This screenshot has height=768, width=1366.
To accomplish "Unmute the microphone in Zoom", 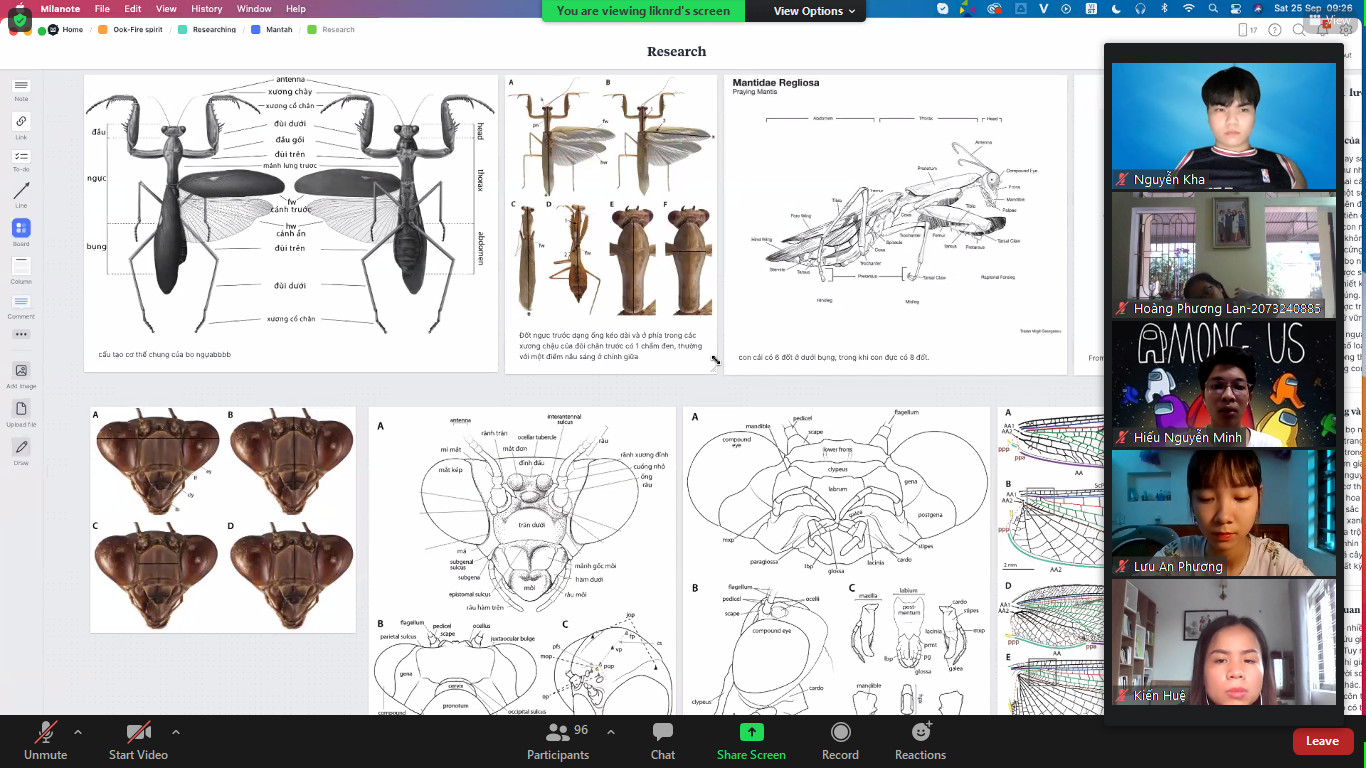I will [45, 740].
